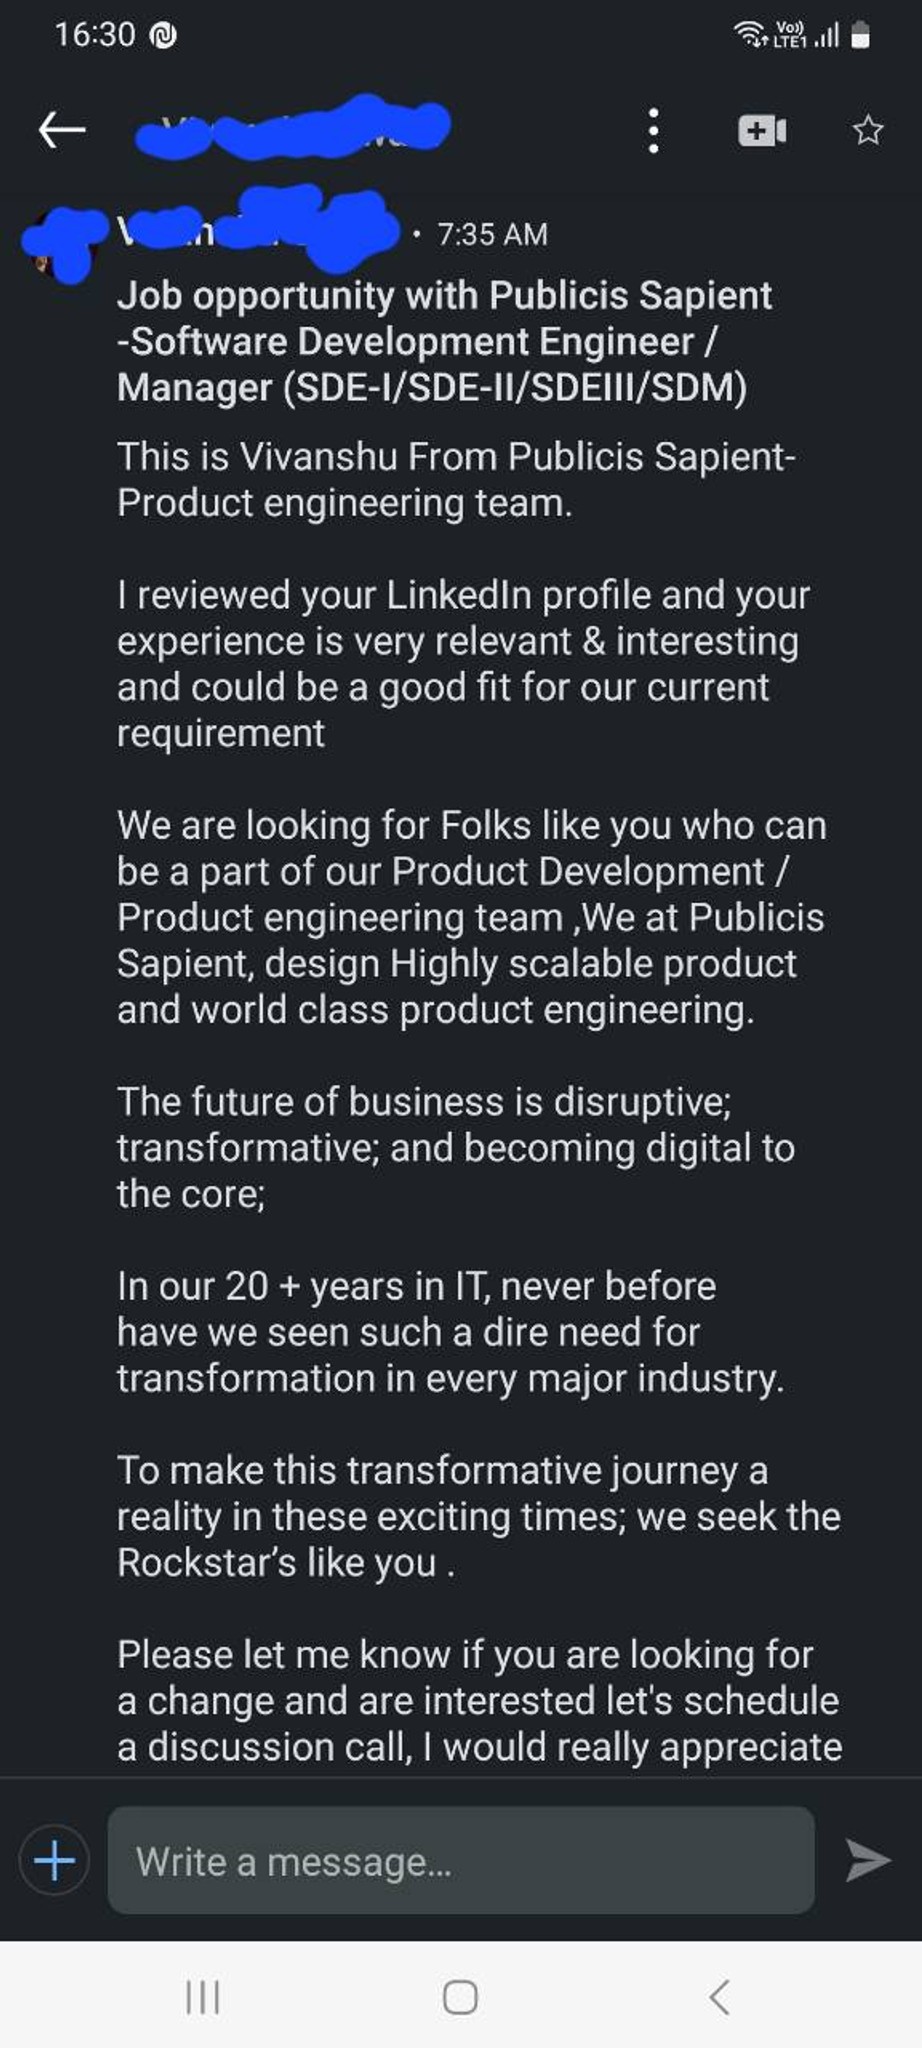Tap the conversation title at the top

tap(290, 130)
